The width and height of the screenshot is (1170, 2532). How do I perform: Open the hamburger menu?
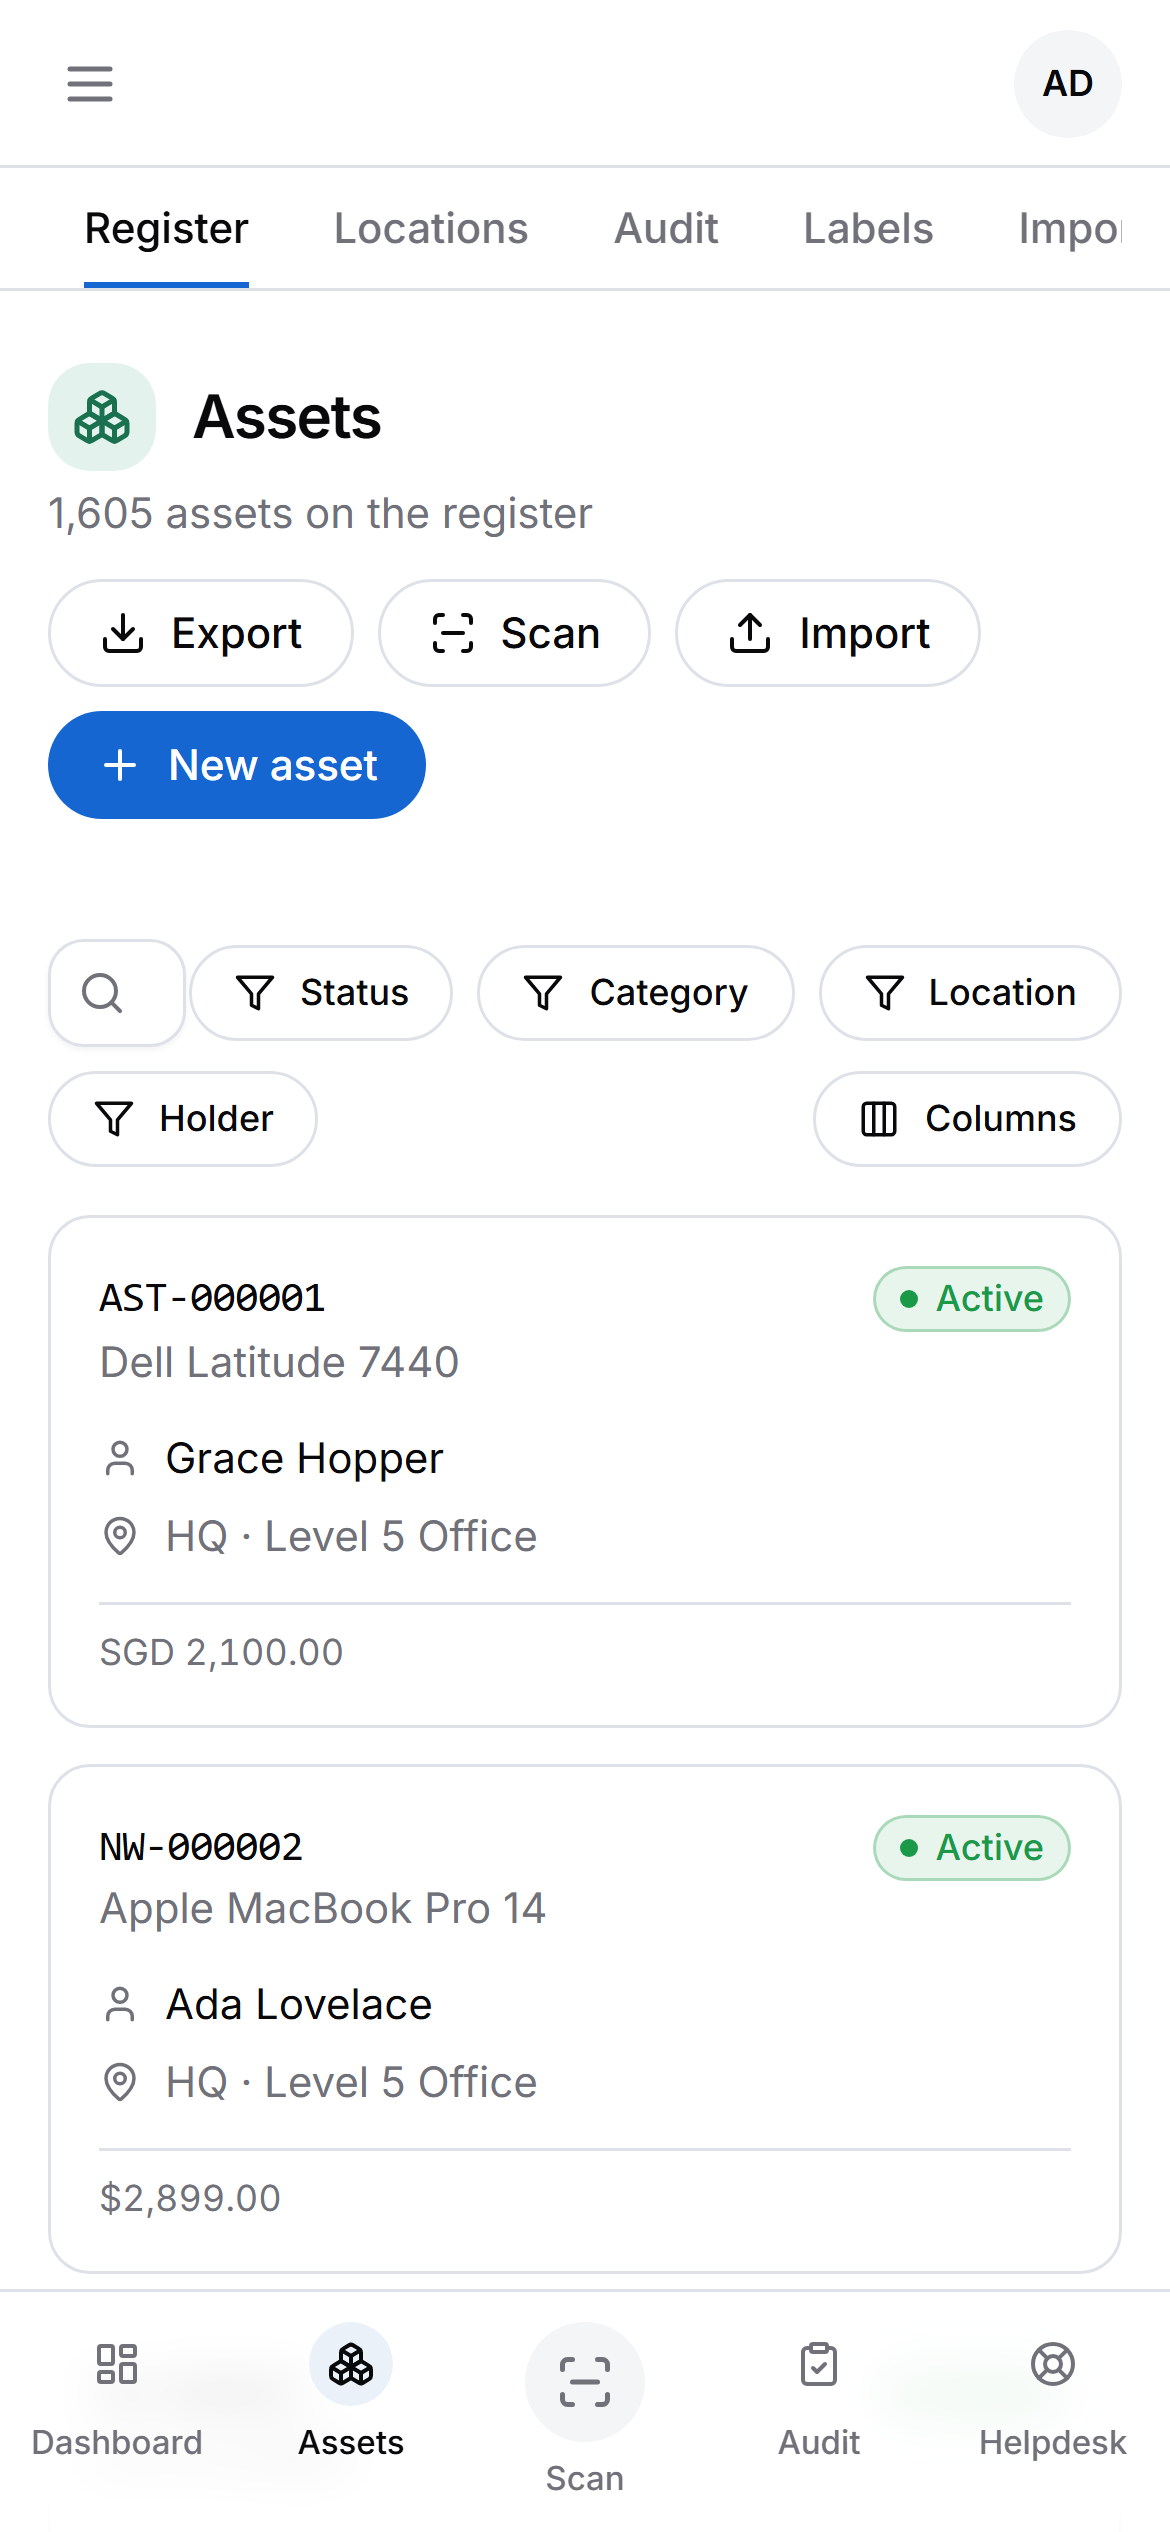[90, 84]
